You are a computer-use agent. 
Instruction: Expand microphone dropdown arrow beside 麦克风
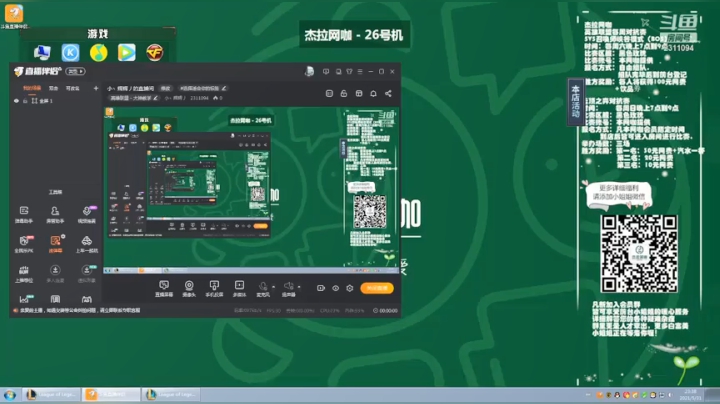click(x=273, y=287)
